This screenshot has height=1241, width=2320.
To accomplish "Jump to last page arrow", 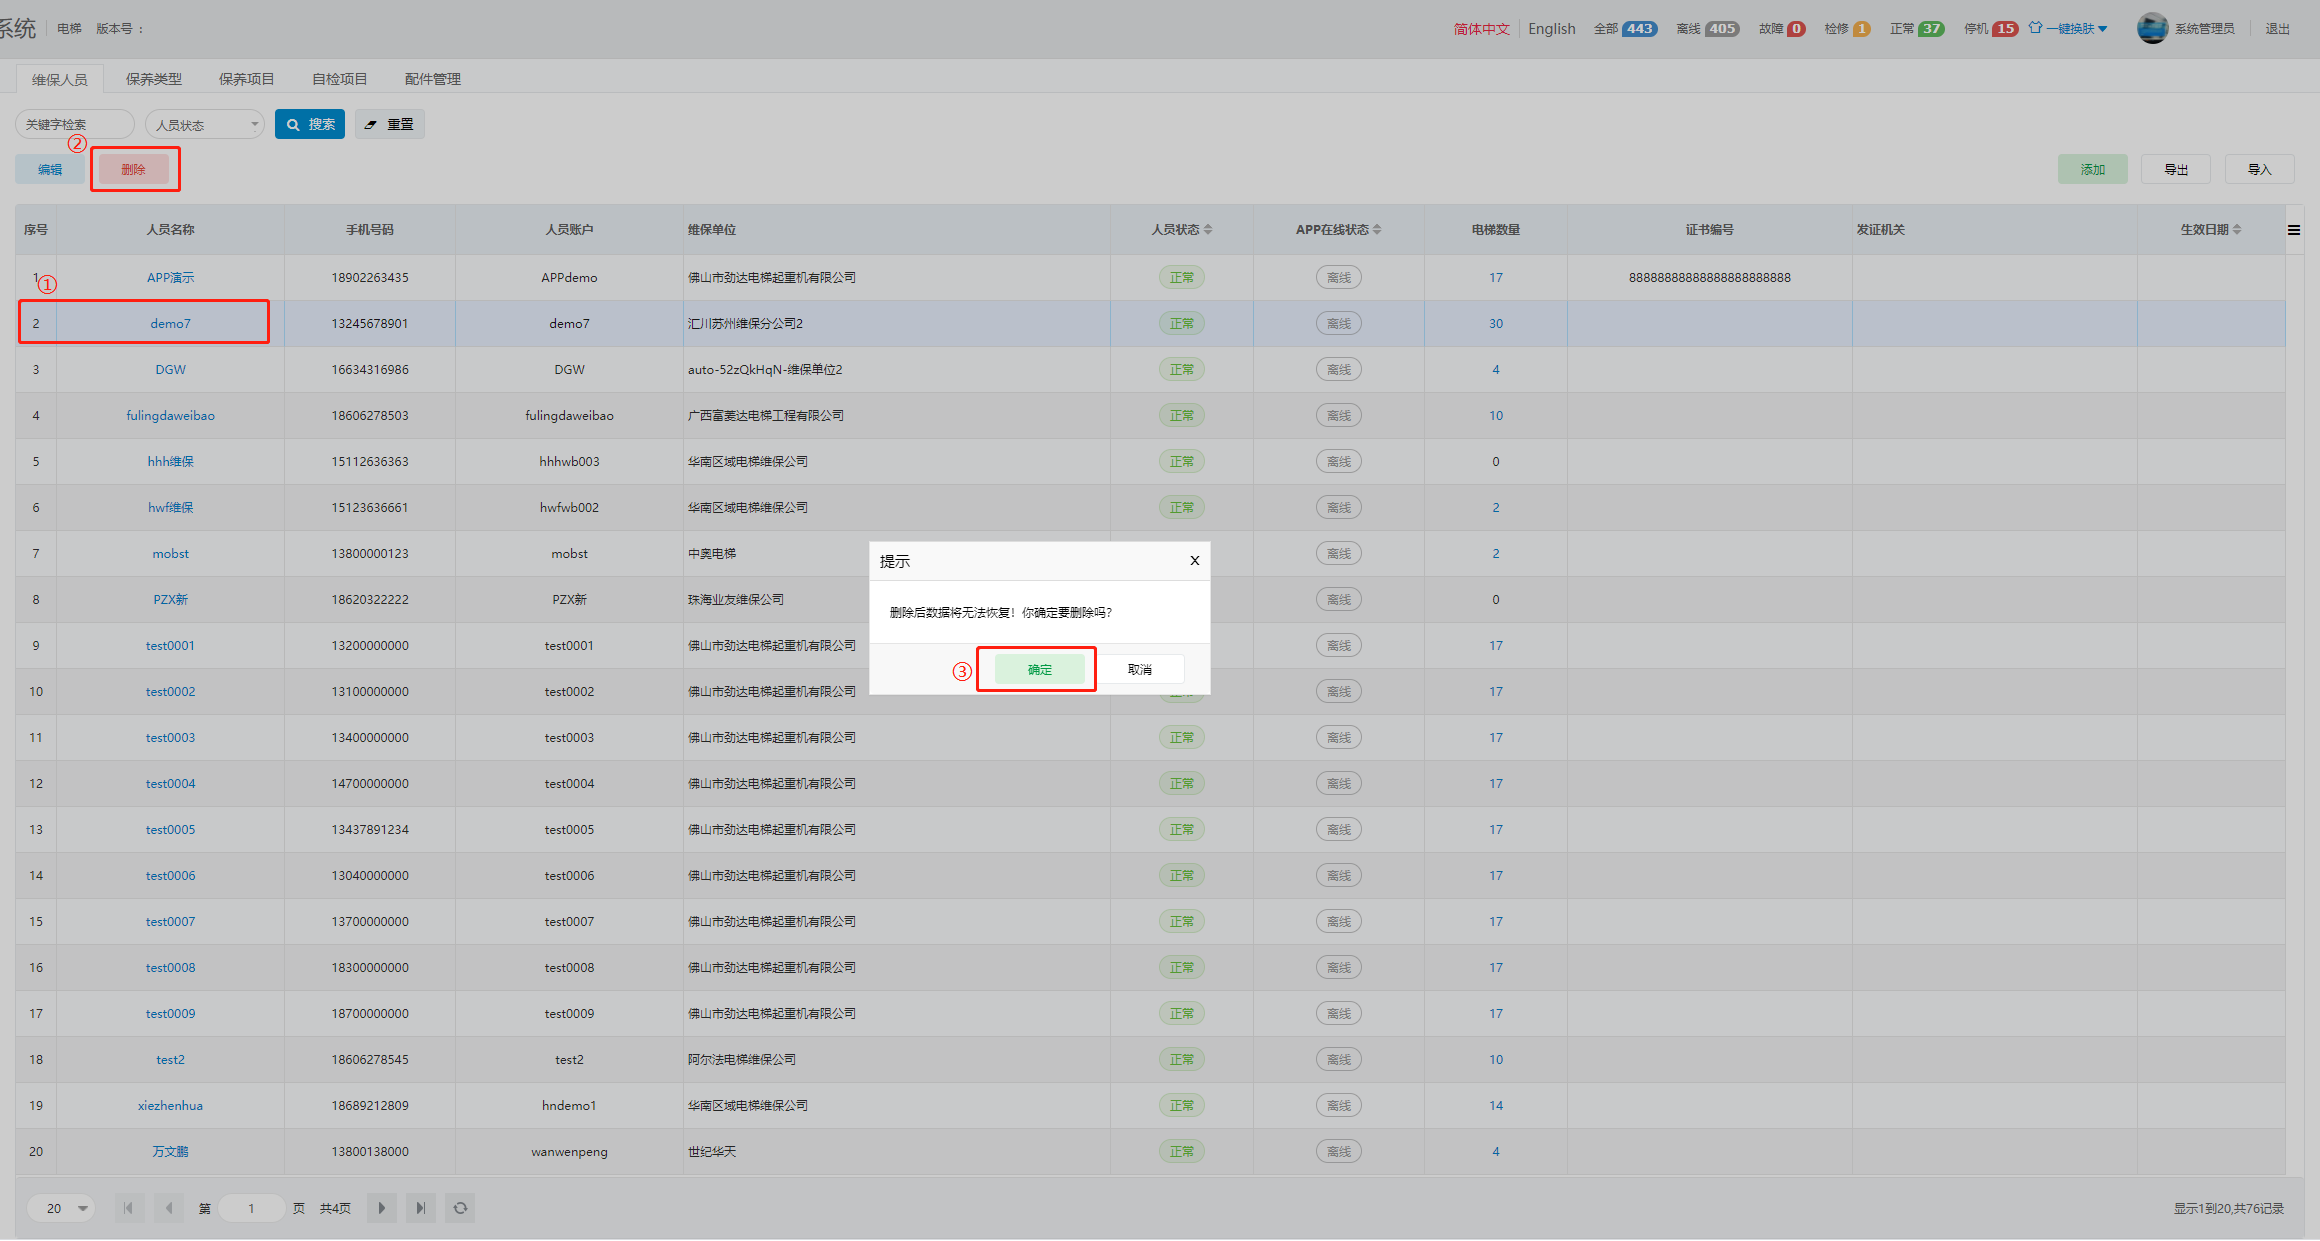I will pyautogui.click(x=421, y=1208).
